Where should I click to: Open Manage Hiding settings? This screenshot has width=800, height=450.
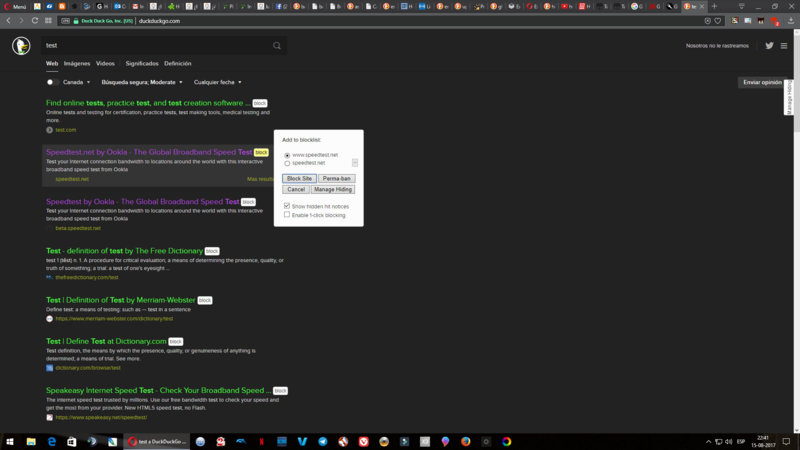tap(333, 189)
